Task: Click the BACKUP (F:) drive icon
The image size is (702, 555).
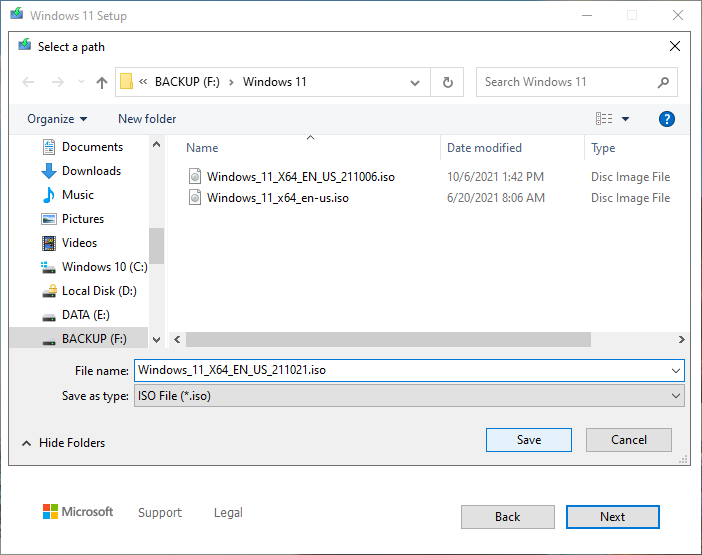Action: pos(49,342)
